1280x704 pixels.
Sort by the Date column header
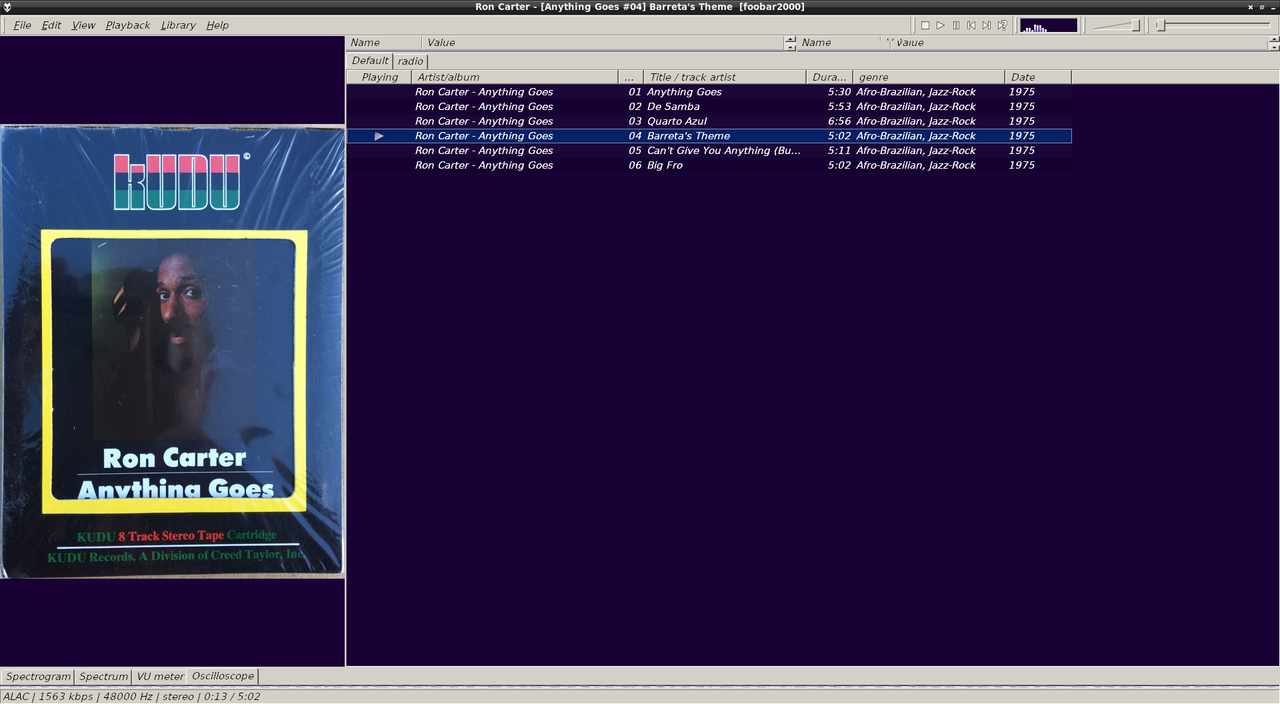[x=1038, y=77]
